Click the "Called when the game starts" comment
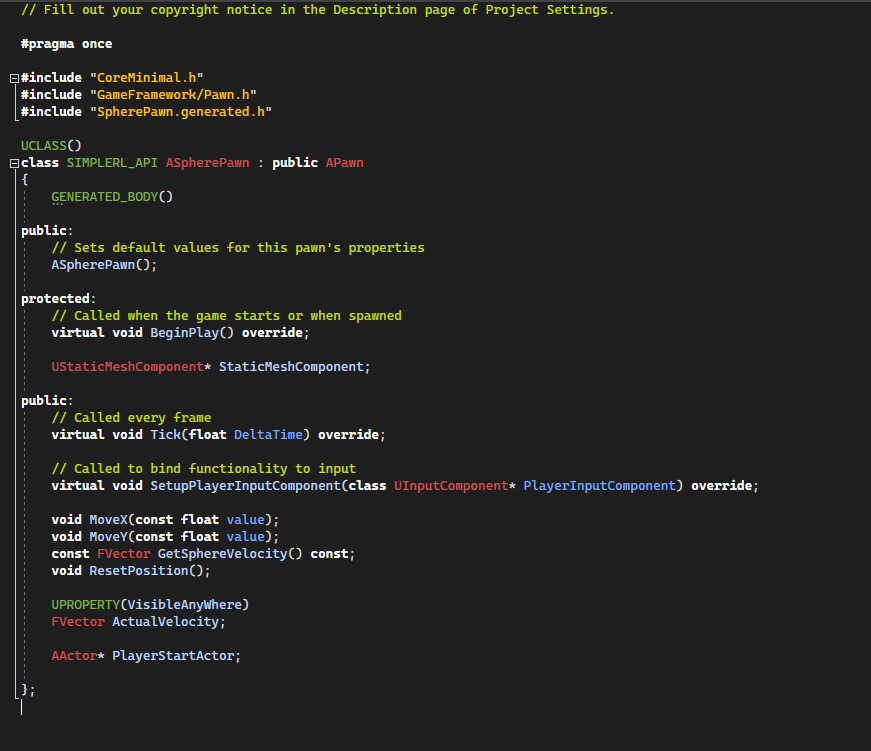871x751 pixels. click(x=227, y=316)
